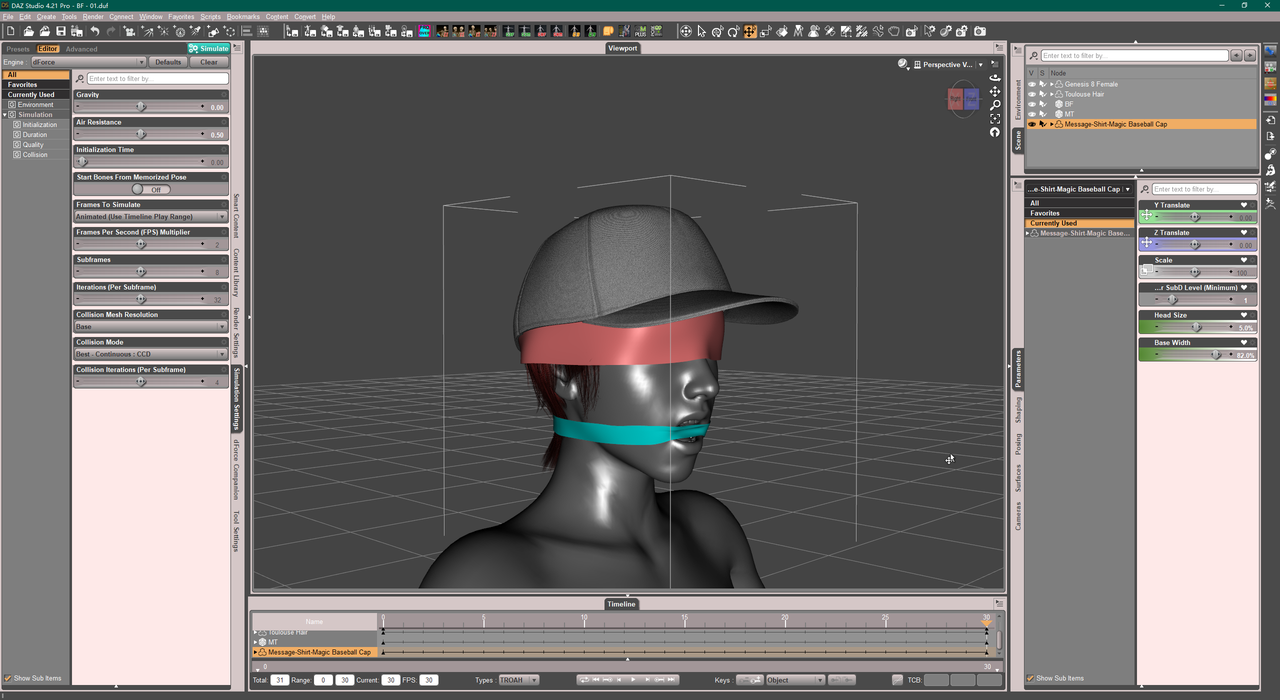Click the viewport Orbit control icon
1280x700 pixels.
pyautogui.click(x=994, y=78)
